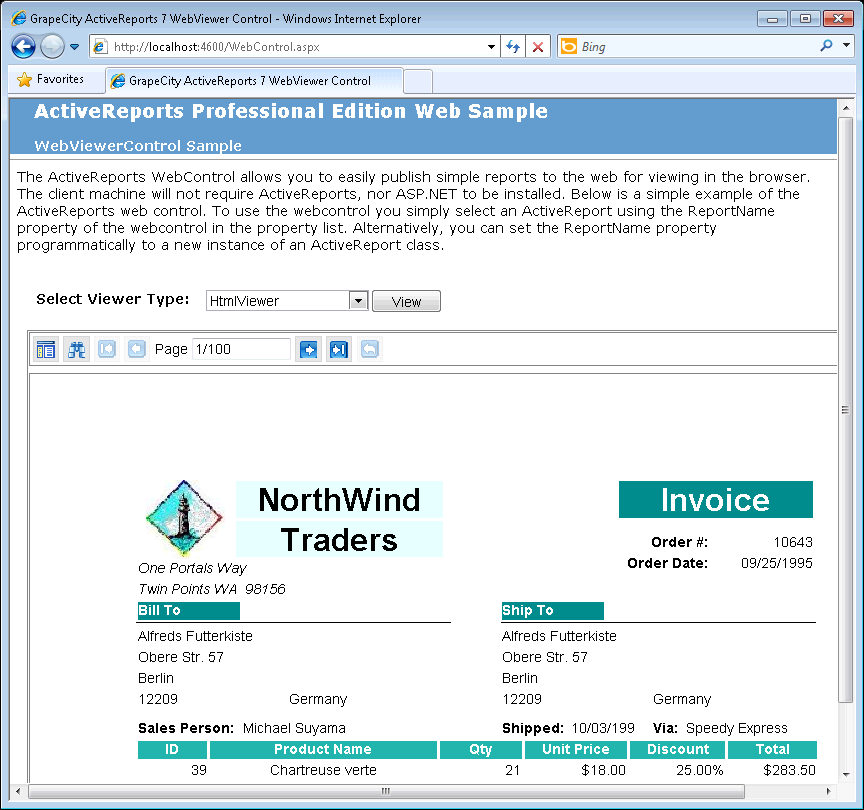
Task: Expand the address bar history dropdown
Action: click(491, 47)
